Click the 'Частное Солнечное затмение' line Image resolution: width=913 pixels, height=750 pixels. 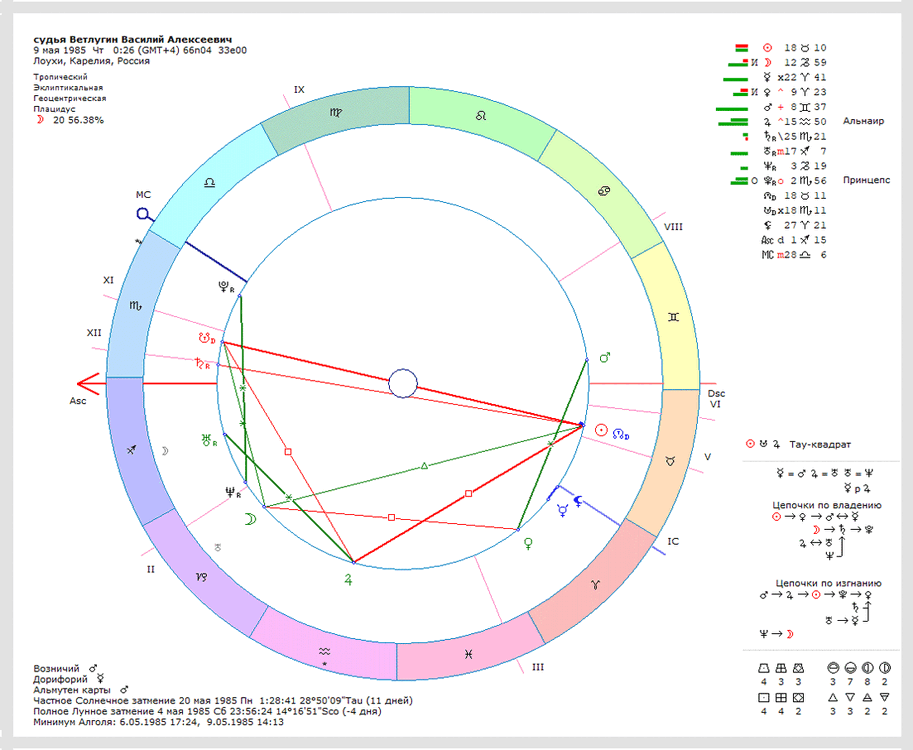tap(223, 701)
